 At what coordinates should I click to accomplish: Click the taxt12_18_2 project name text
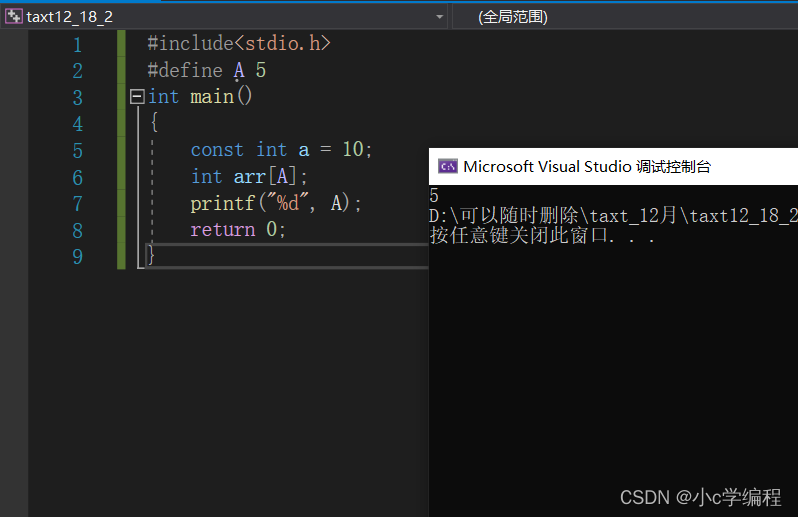pyautogui.click(x=70, y=17)
